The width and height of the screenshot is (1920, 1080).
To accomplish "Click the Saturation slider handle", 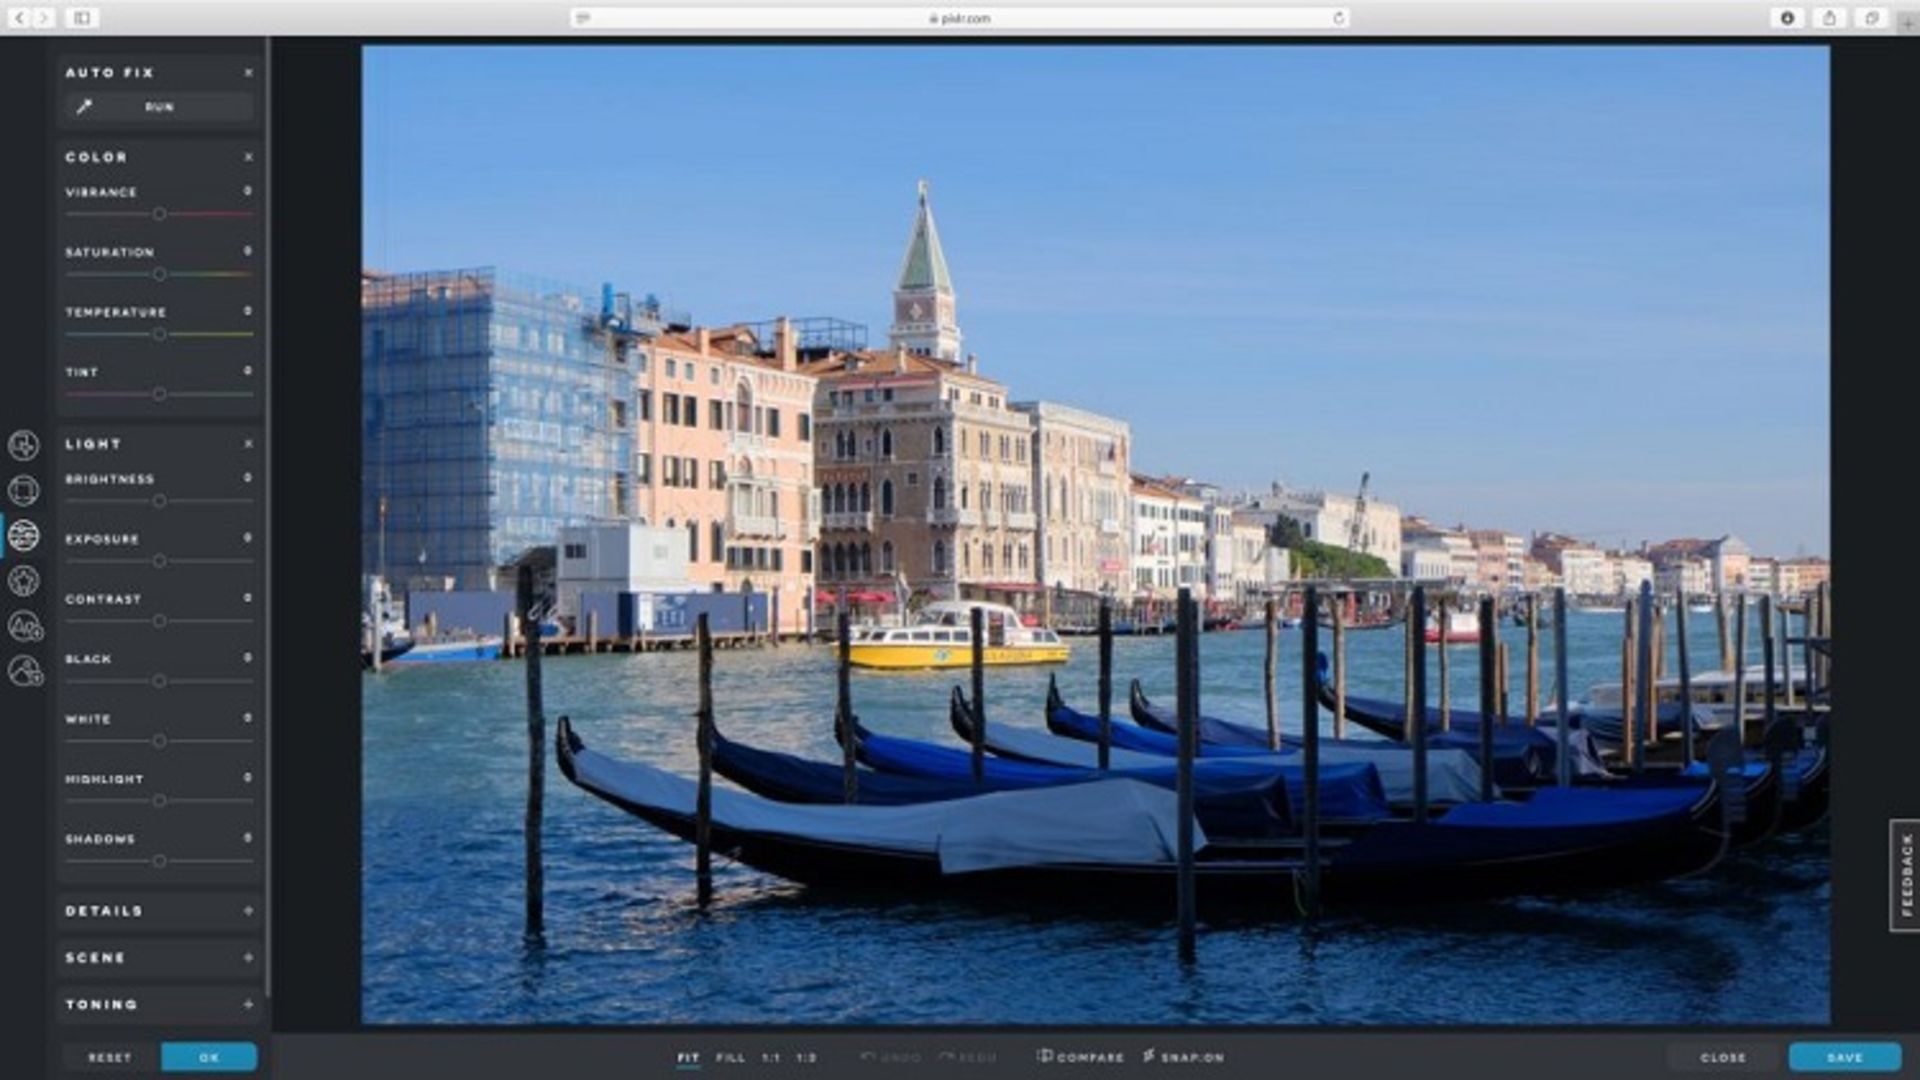I will point(159,274).
